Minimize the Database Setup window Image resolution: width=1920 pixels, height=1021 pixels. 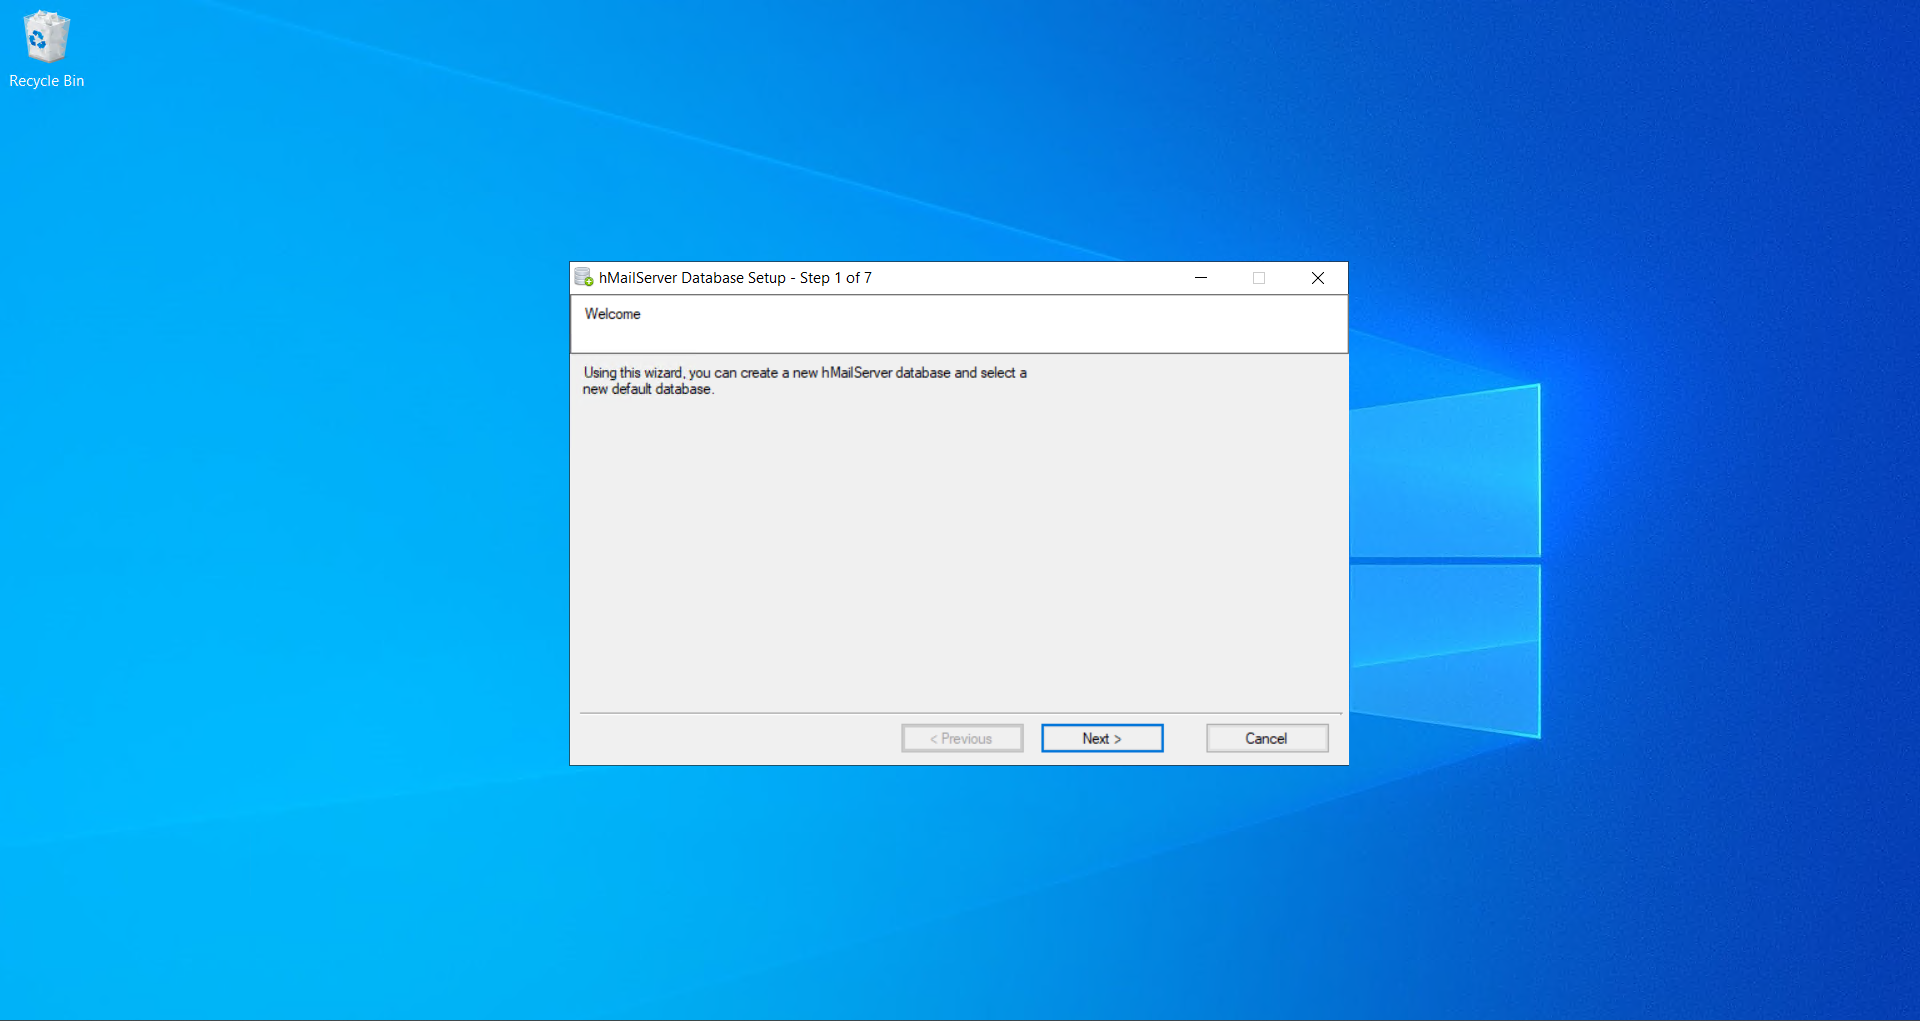tap(1201, 278)
